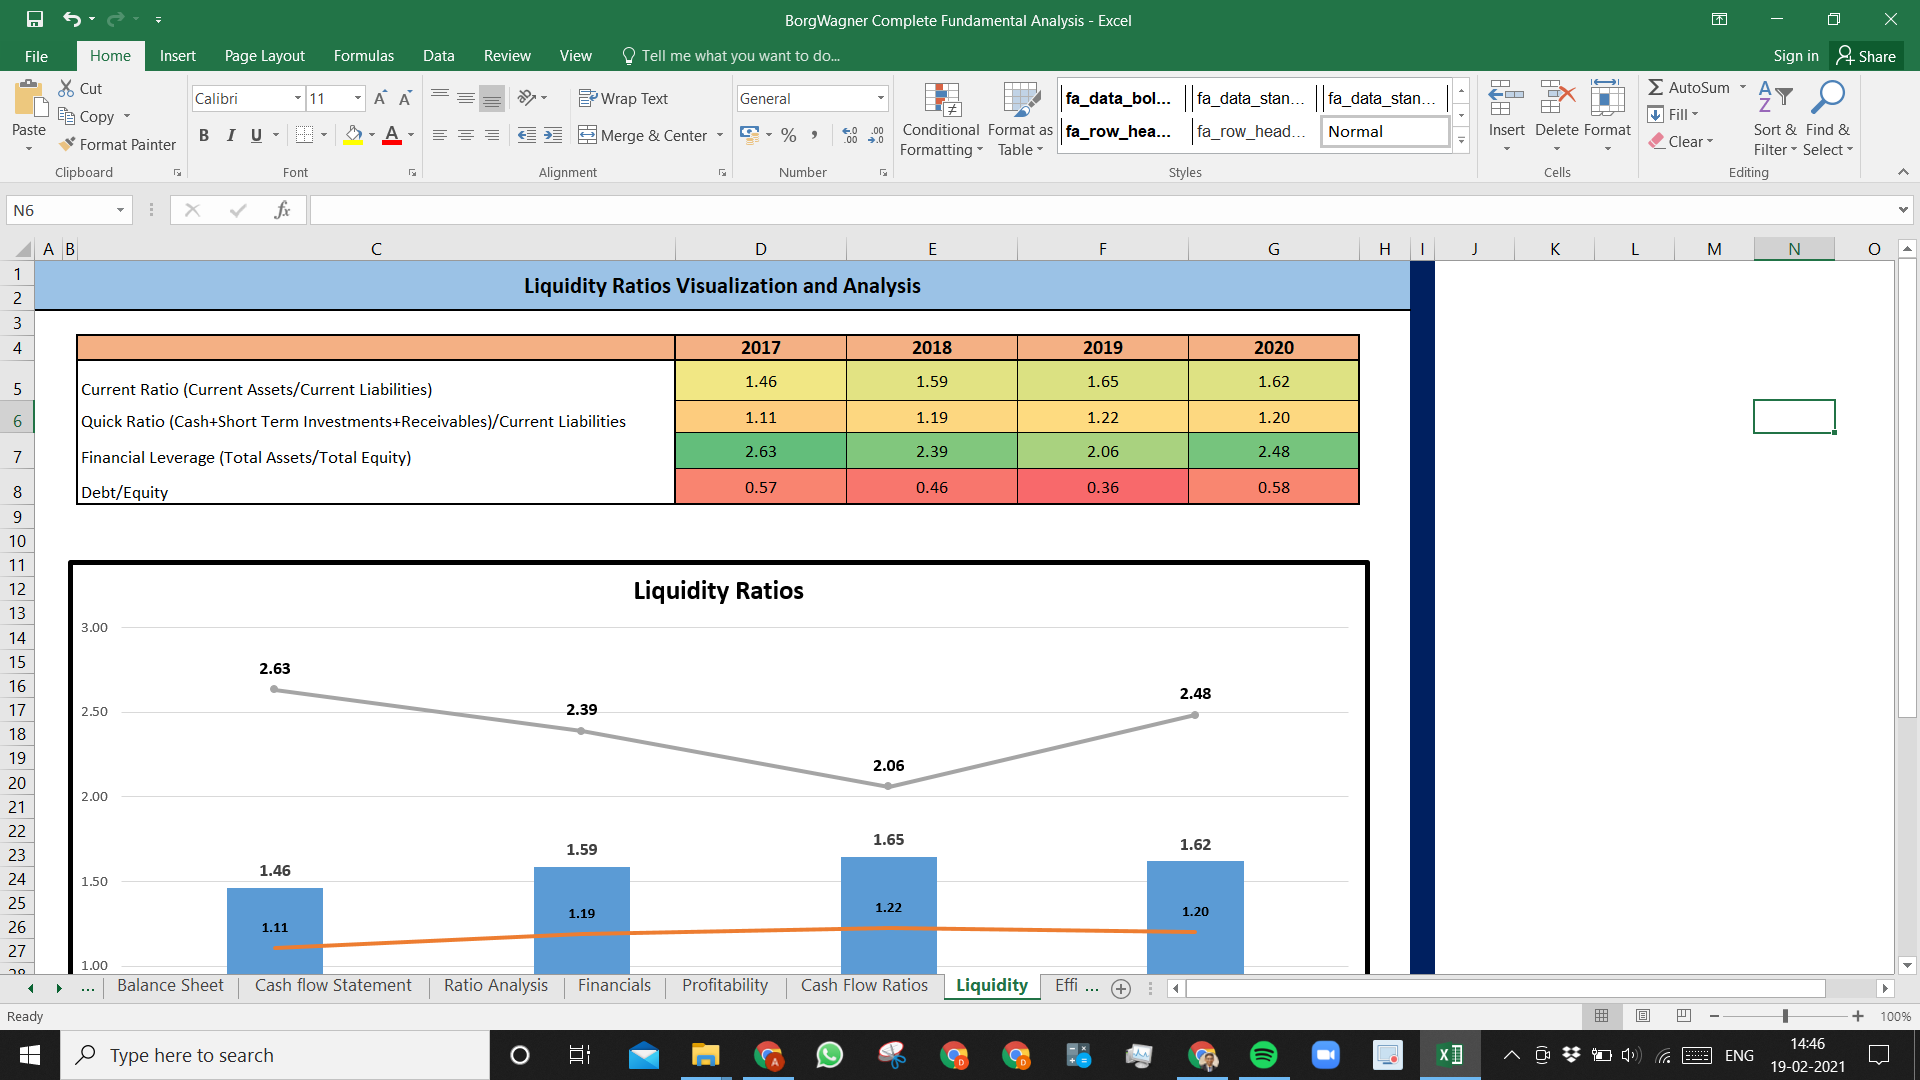Expand the Name Box dropdown arrow
The width and height of the screenshot is (1920, 1080).
tap(120, 210)
